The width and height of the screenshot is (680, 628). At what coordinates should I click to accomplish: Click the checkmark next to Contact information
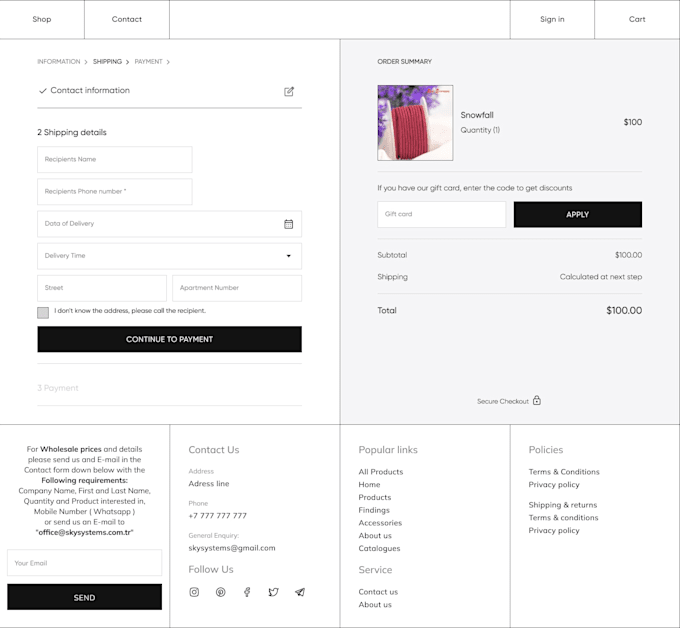42,91
